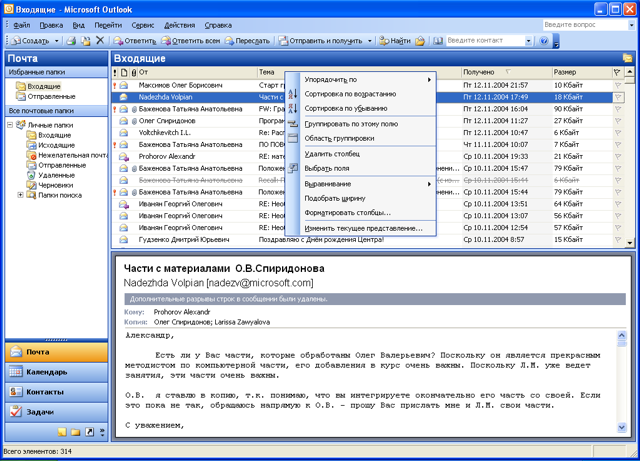Click Отправить и получить in the toolbar

click(x=321, y=41)
